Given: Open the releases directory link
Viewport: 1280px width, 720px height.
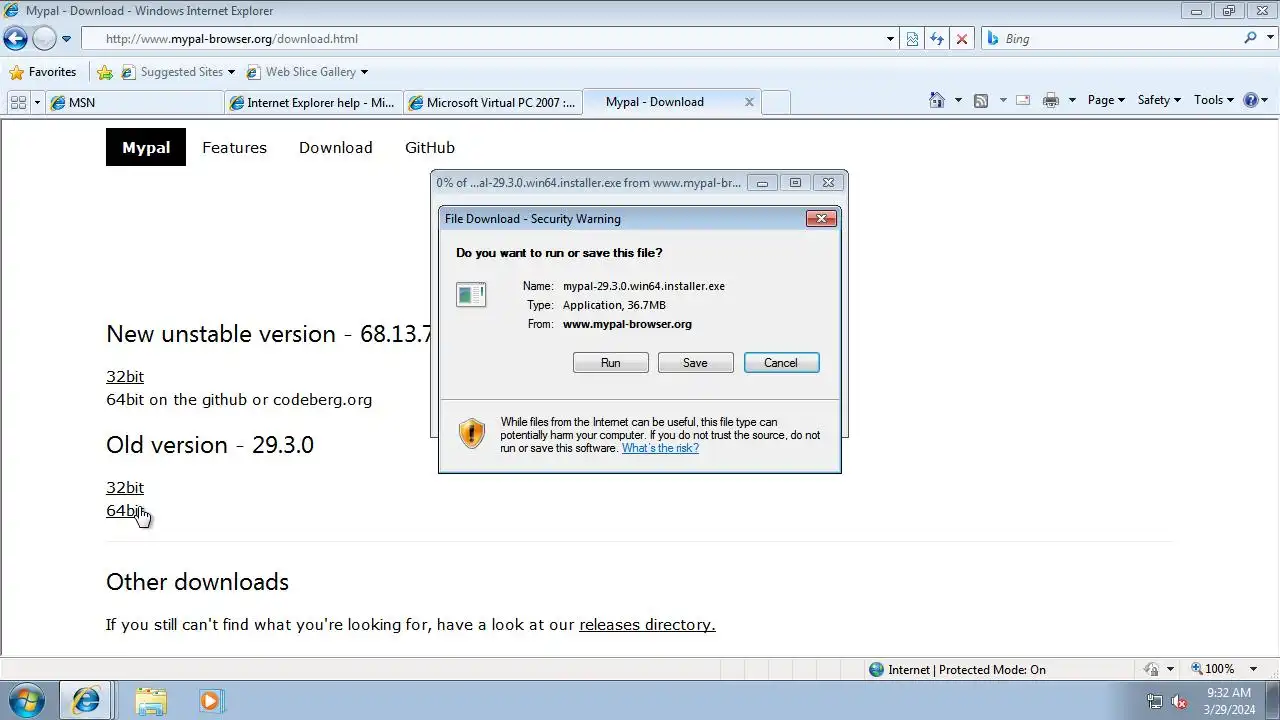Looking at the screenshot, I should pyautogui.click(x=647, y=624).
